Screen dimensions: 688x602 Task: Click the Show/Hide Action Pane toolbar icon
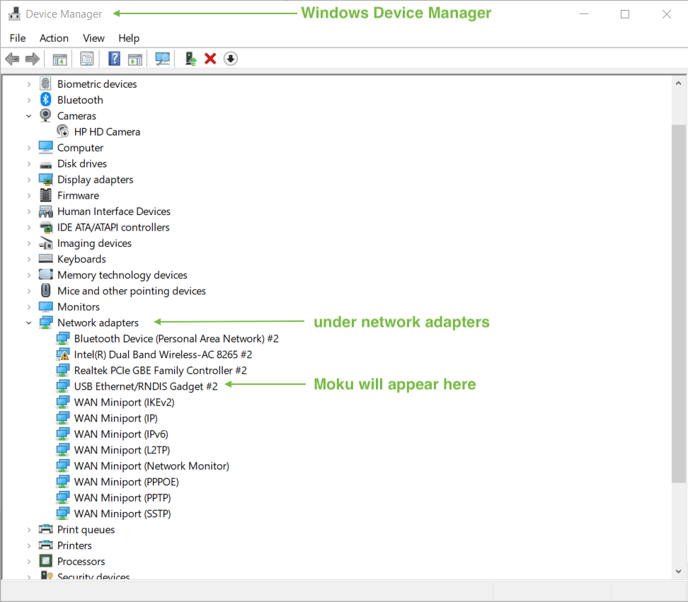[x=135, y=59]
